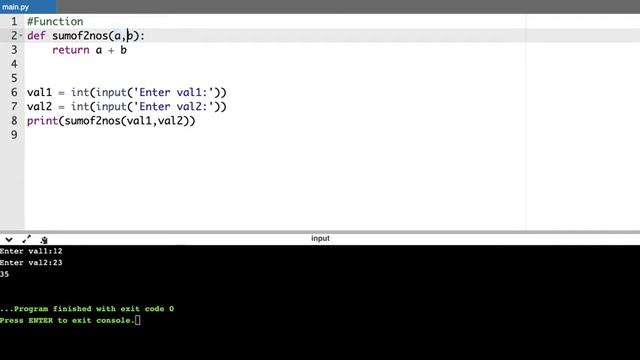Collapse the console panel with chevron icon
The image size is (640, 360).
pos(9,240)
